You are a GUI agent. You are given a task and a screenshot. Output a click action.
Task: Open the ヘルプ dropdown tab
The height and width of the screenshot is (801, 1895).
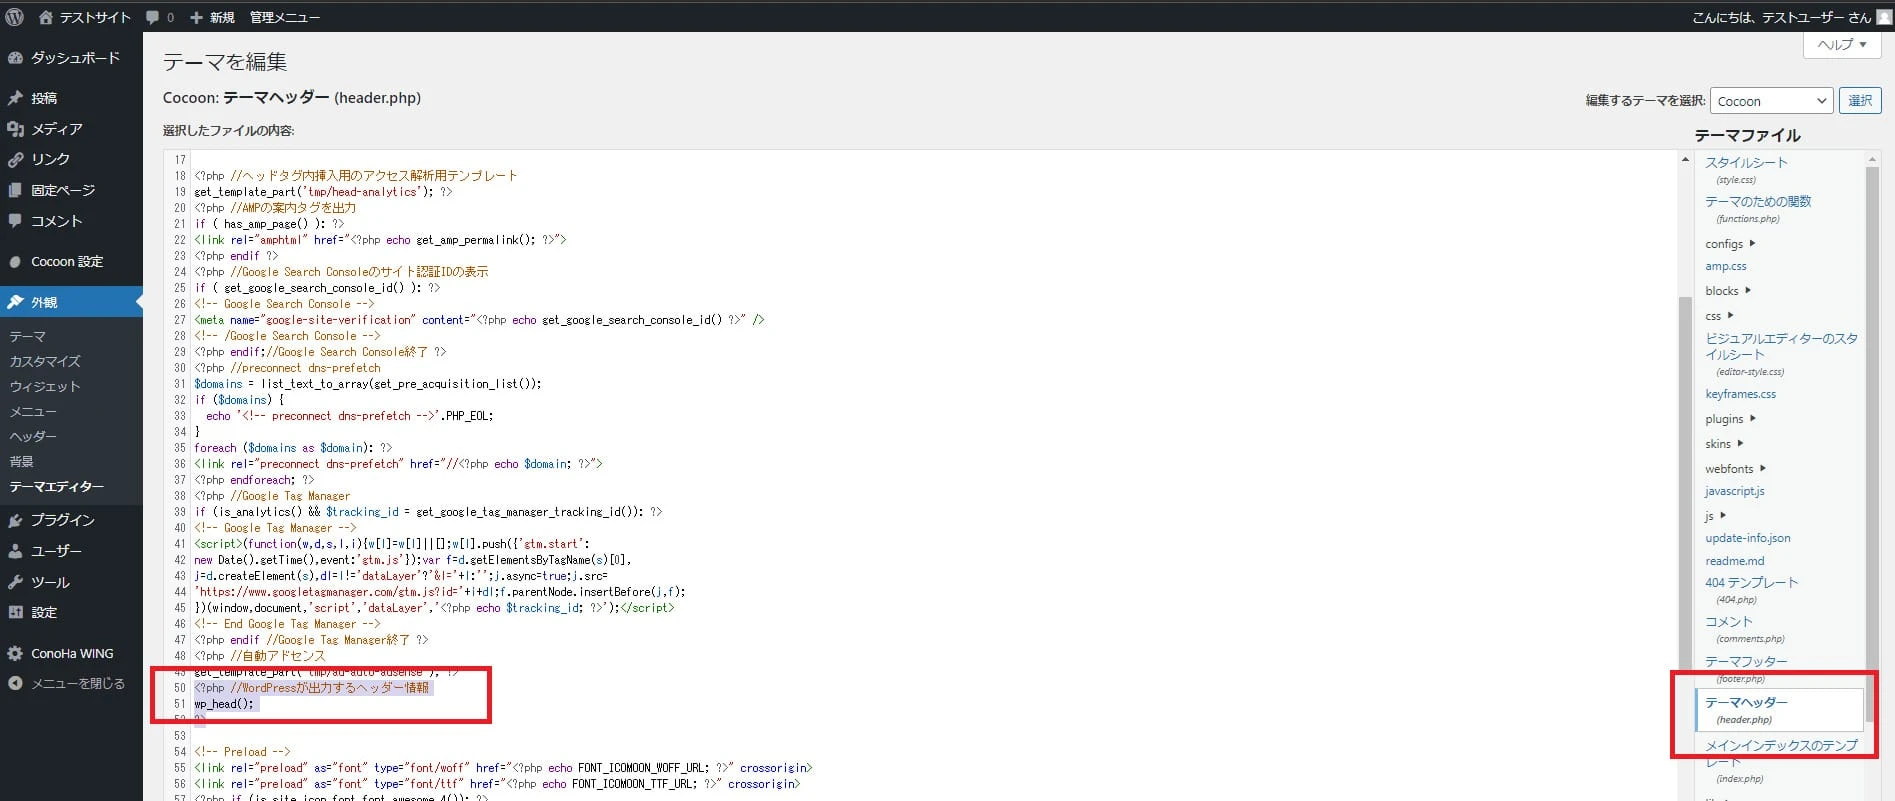[x=1842, y=45]
